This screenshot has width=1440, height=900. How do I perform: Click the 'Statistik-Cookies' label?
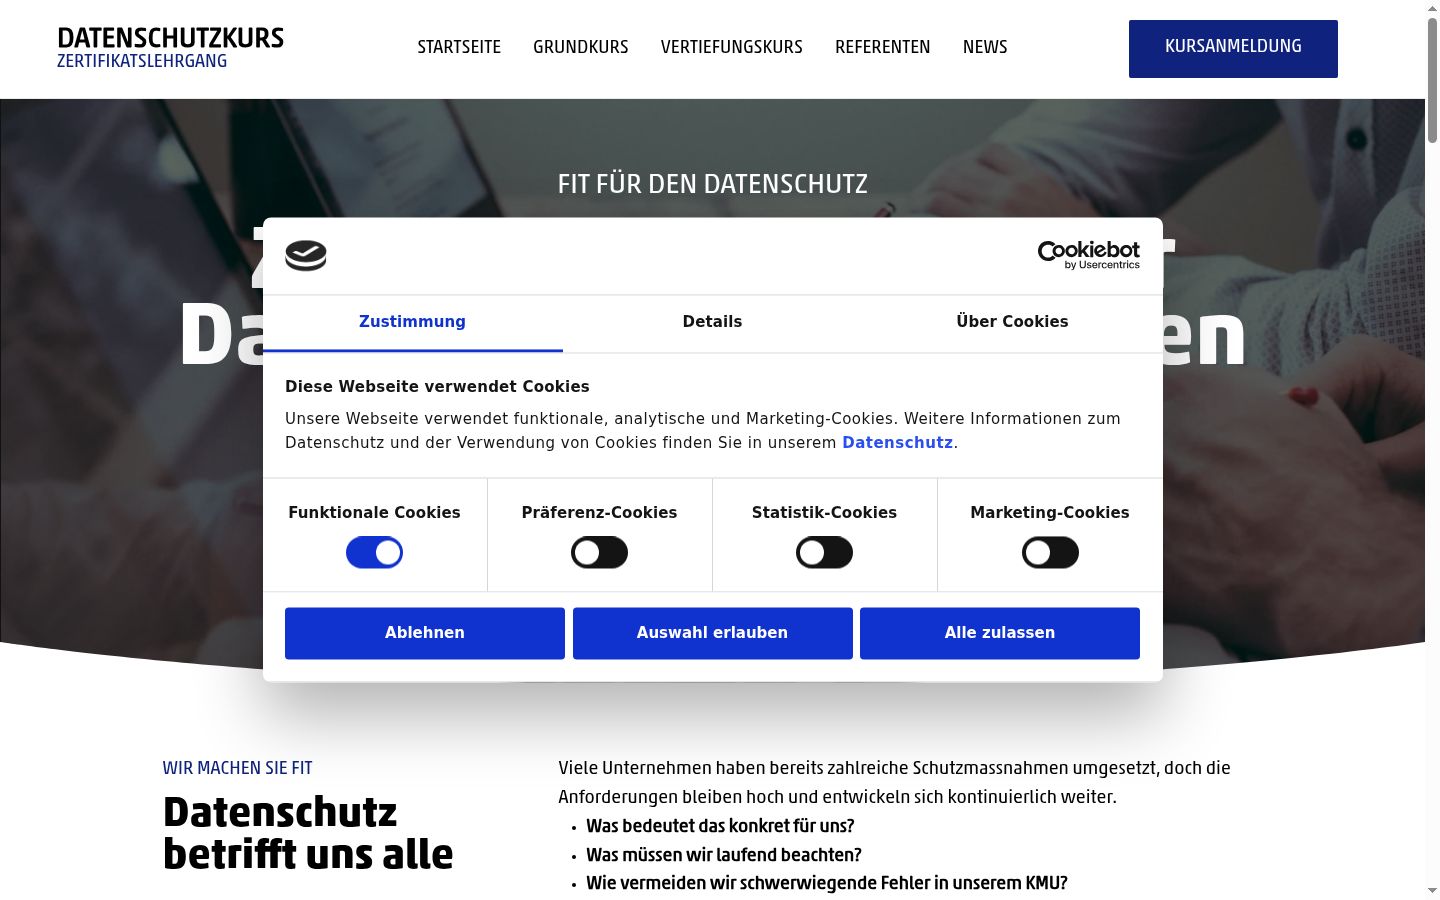824,513
